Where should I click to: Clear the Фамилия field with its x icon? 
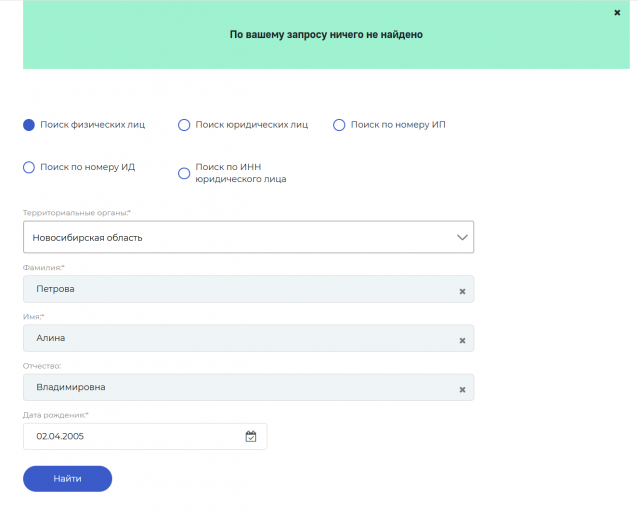coord(462,291)
